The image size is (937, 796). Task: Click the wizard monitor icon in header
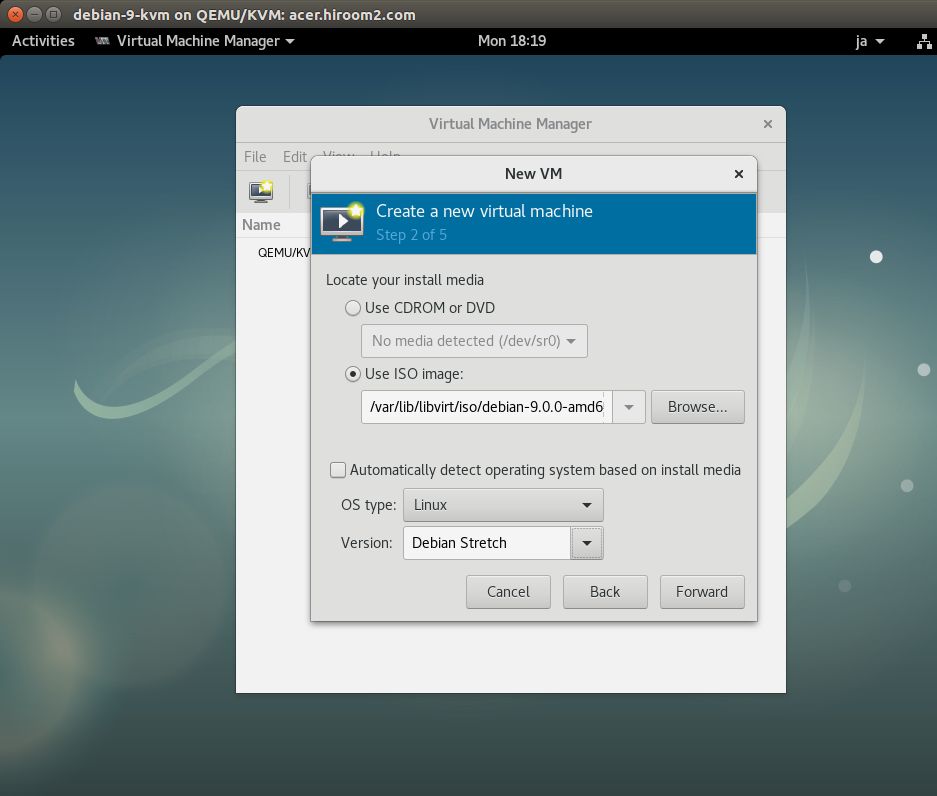pyautogui.click(x=341, y=222)
